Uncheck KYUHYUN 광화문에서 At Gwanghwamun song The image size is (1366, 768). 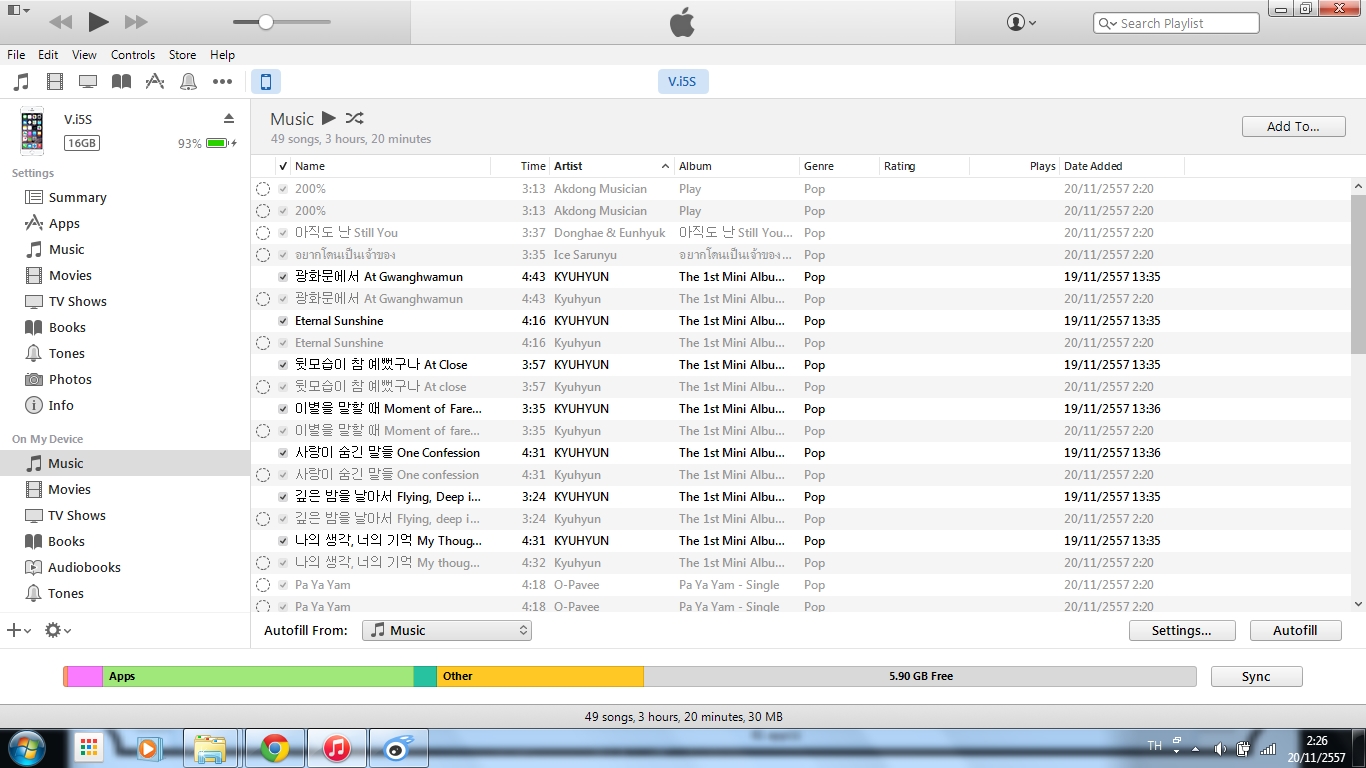click(x=283, y=277)
